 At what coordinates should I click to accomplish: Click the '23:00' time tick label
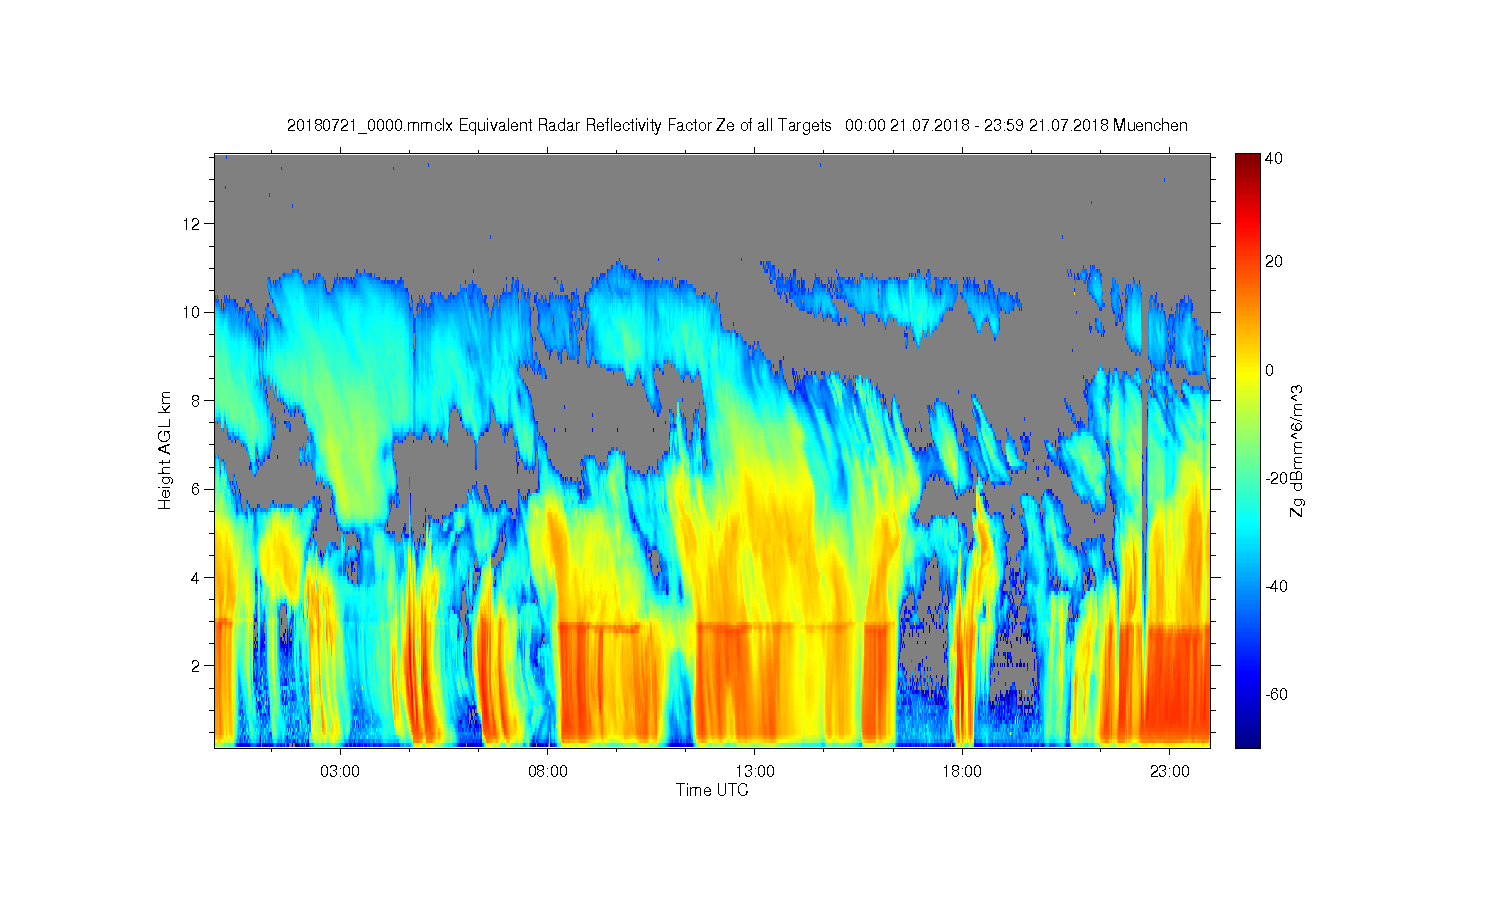(1170, 772)
